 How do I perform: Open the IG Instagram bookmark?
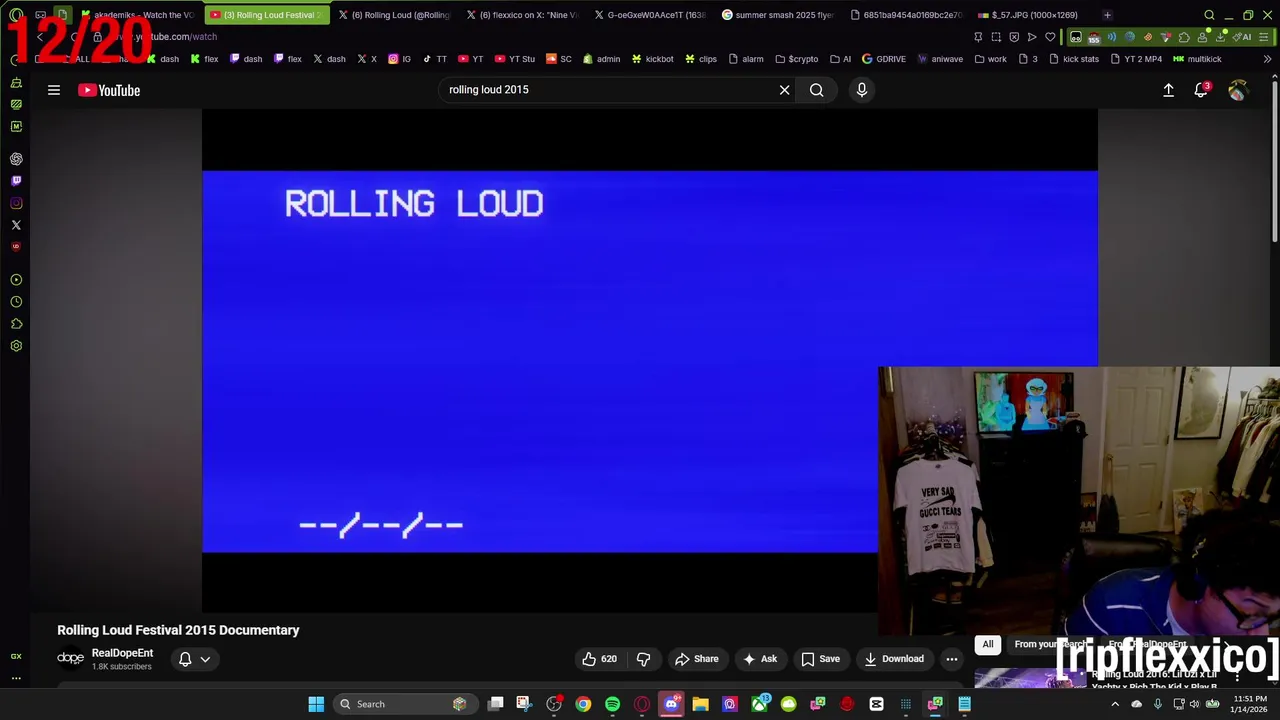click(399, 59)
